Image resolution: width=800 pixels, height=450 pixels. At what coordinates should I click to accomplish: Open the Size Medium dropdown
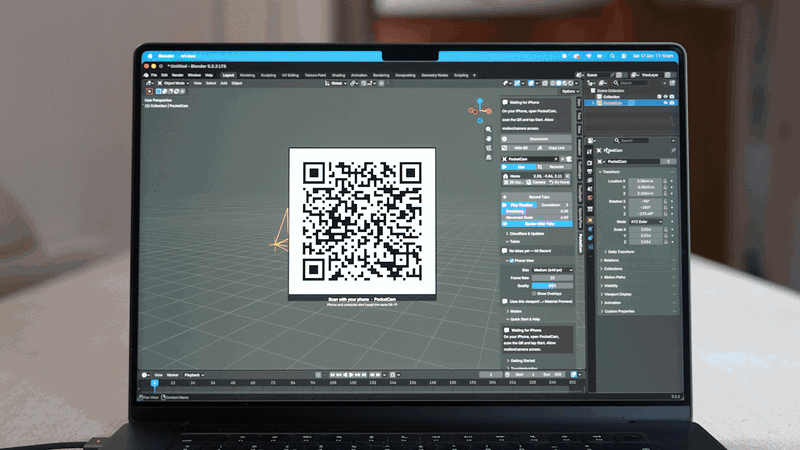pos(553,270)
